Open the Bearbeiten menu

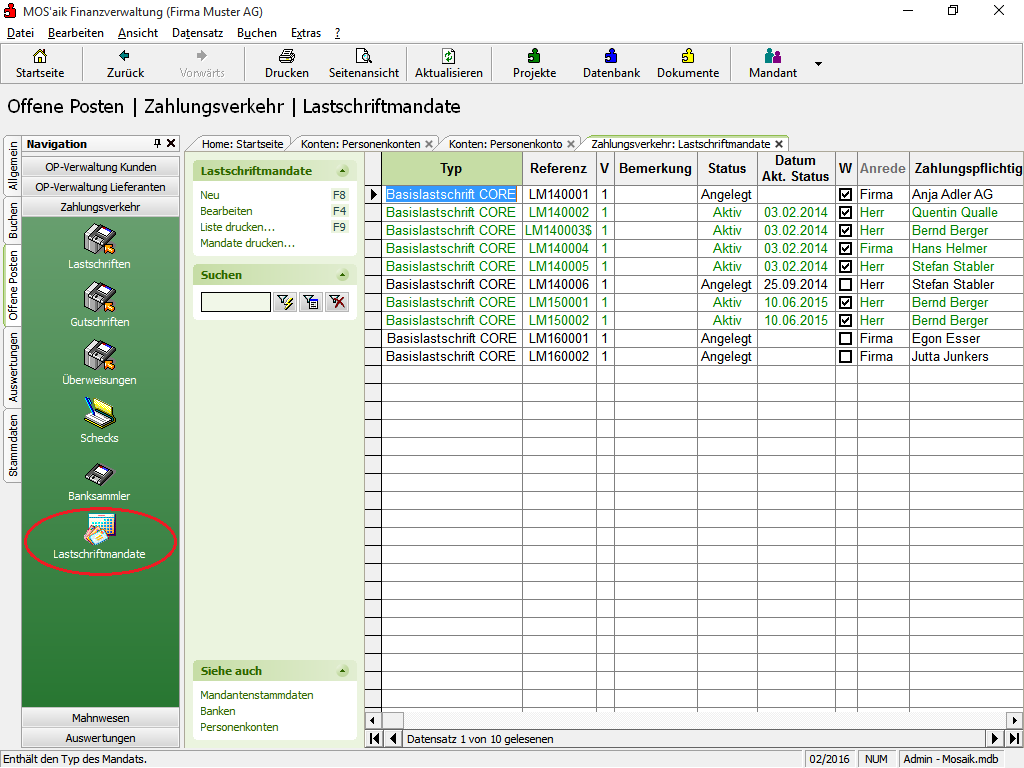[76, 33]
